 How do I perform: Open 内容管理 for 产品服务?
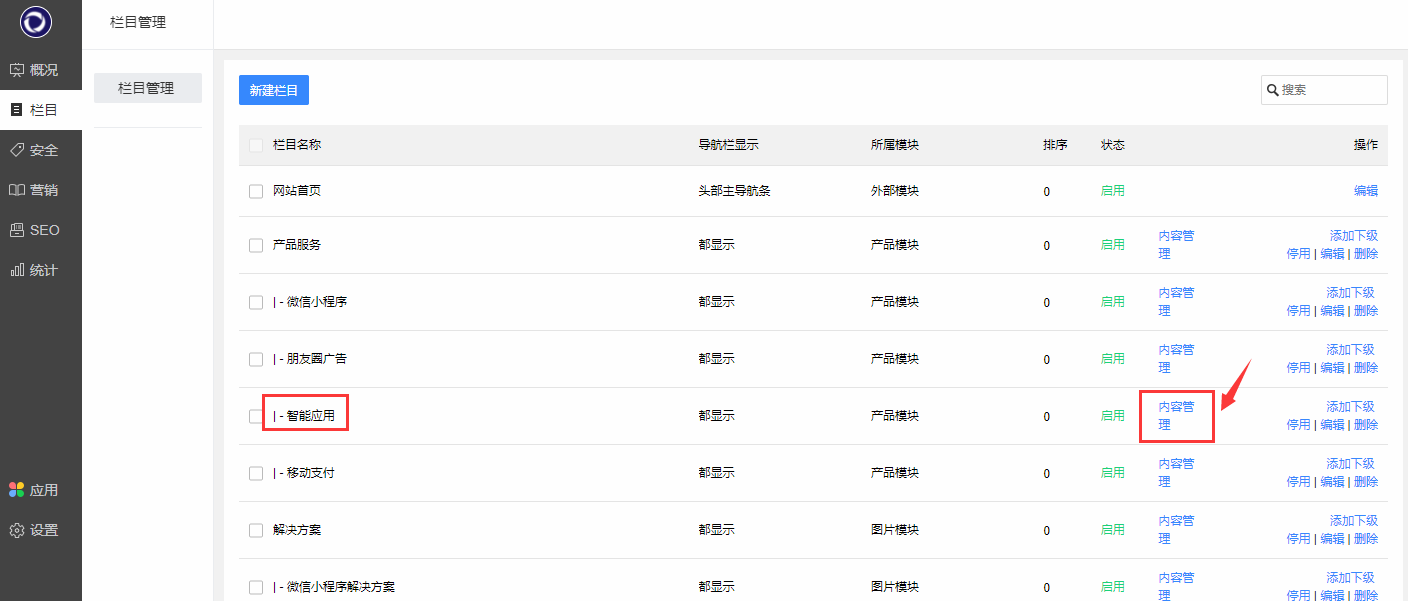tap(1176, 245)
